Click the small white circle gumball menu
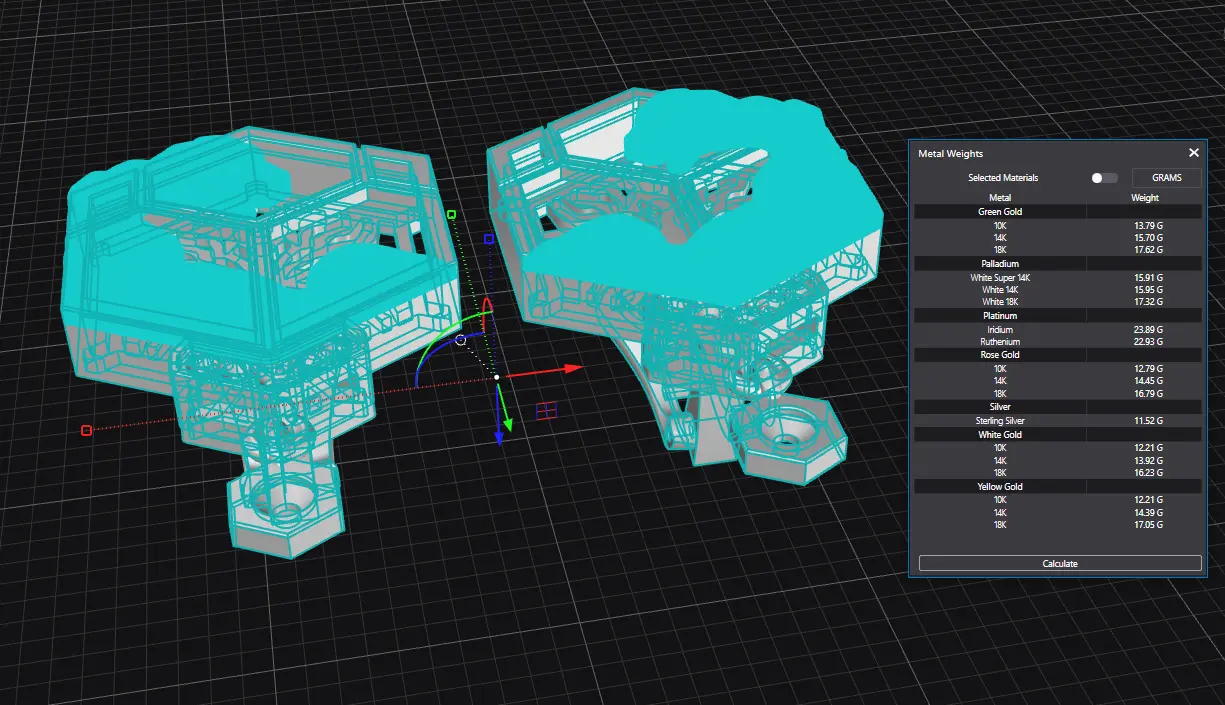Image resolution: width=1225 pixels, height=705 pixels. pos(460,340)
